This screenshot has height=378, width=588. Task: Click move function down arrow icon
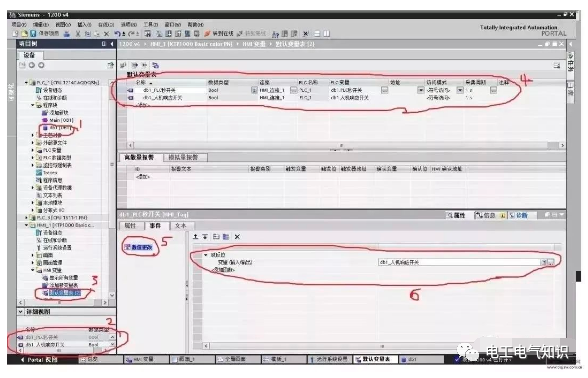click(205, 237)
